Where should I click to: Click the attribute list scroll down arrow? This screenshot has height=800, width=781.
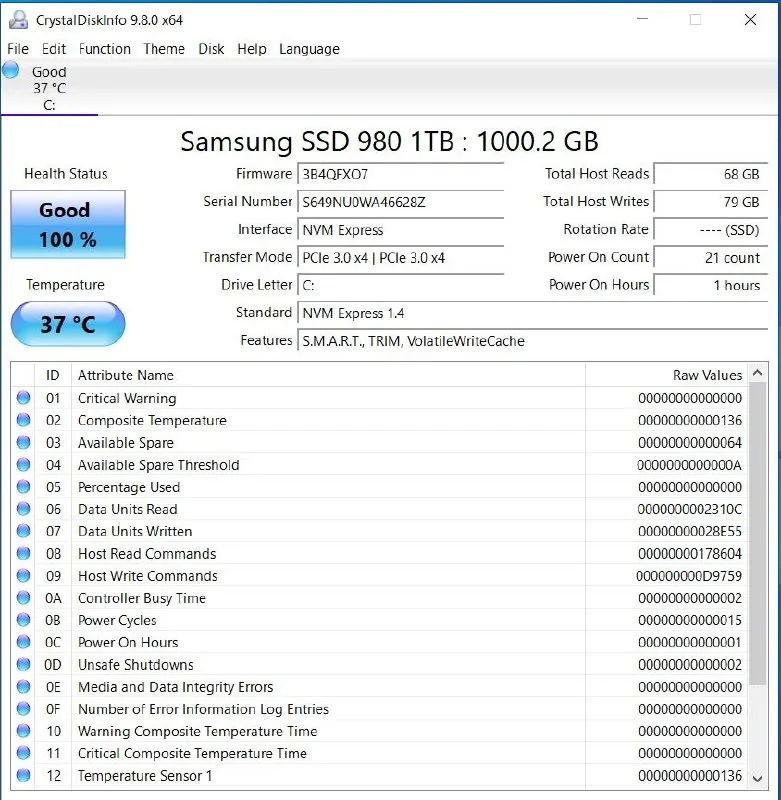pyautogui.click(x=758, y=779)
